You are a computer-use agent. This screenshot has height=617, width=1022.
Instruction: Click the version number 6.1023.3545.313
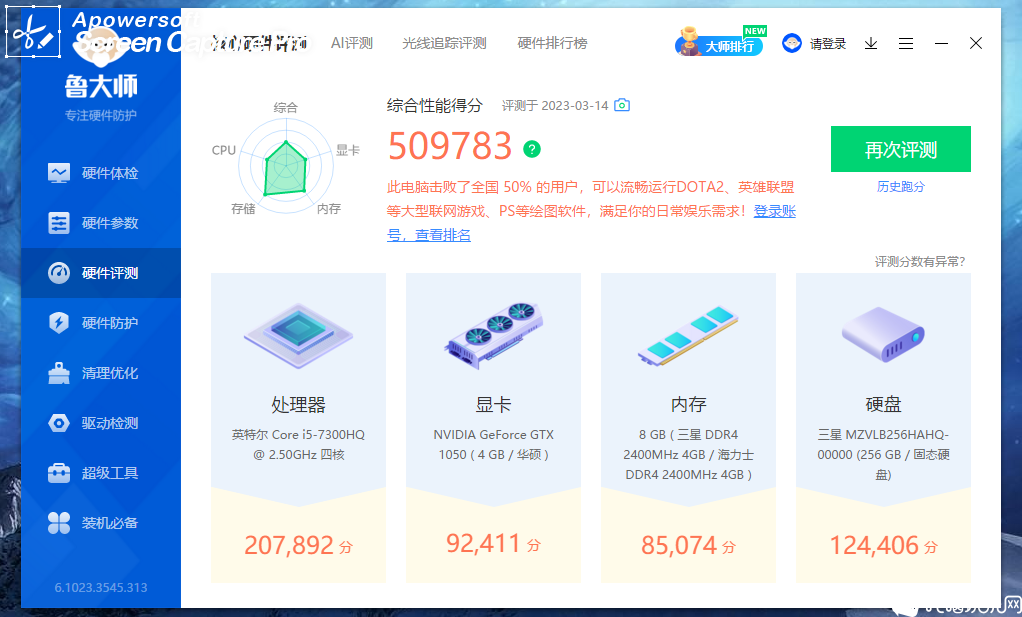coord(101,588)
